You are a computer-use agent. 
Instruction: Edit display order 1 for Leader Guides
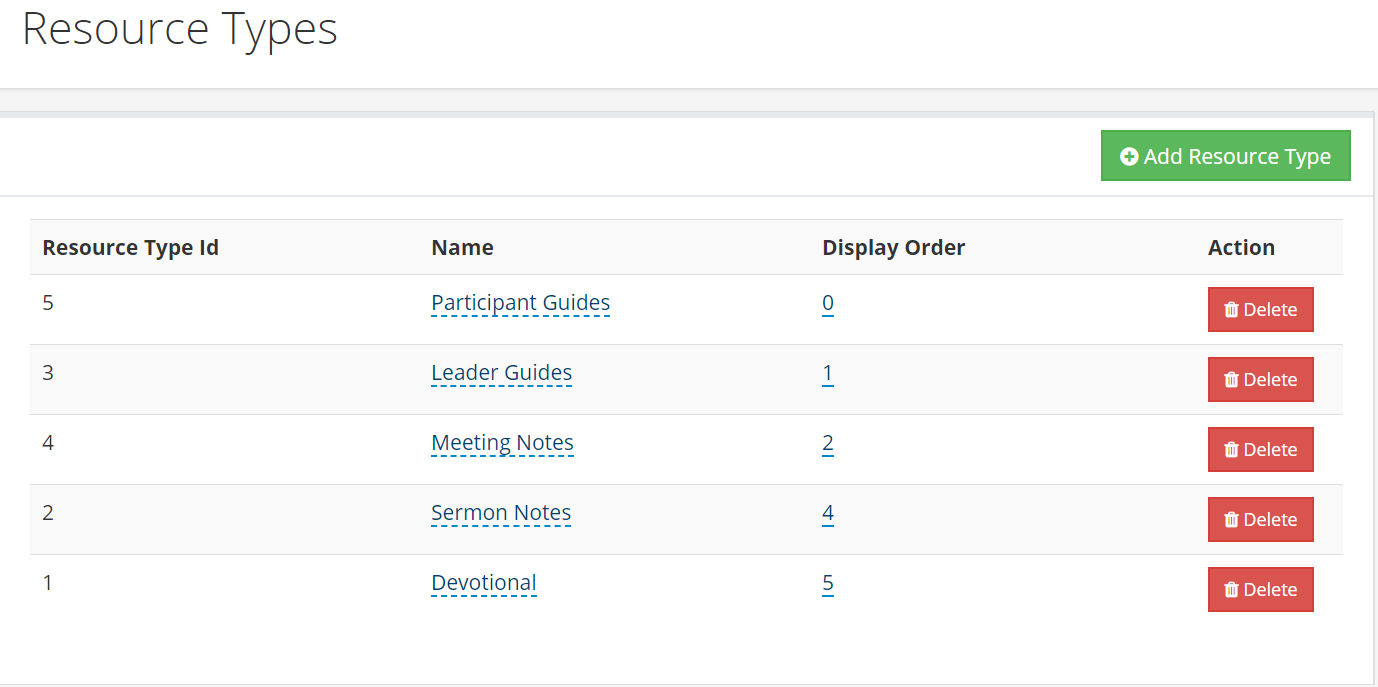(x=827, y=372)
